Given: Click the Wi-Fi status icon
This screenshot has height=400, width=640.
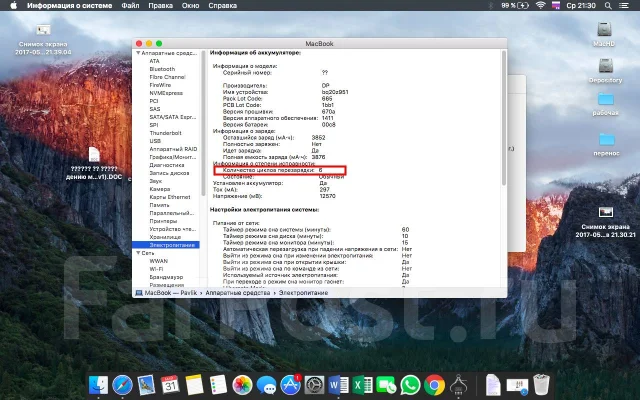Looking at the screenshot, I should (540, 5).
